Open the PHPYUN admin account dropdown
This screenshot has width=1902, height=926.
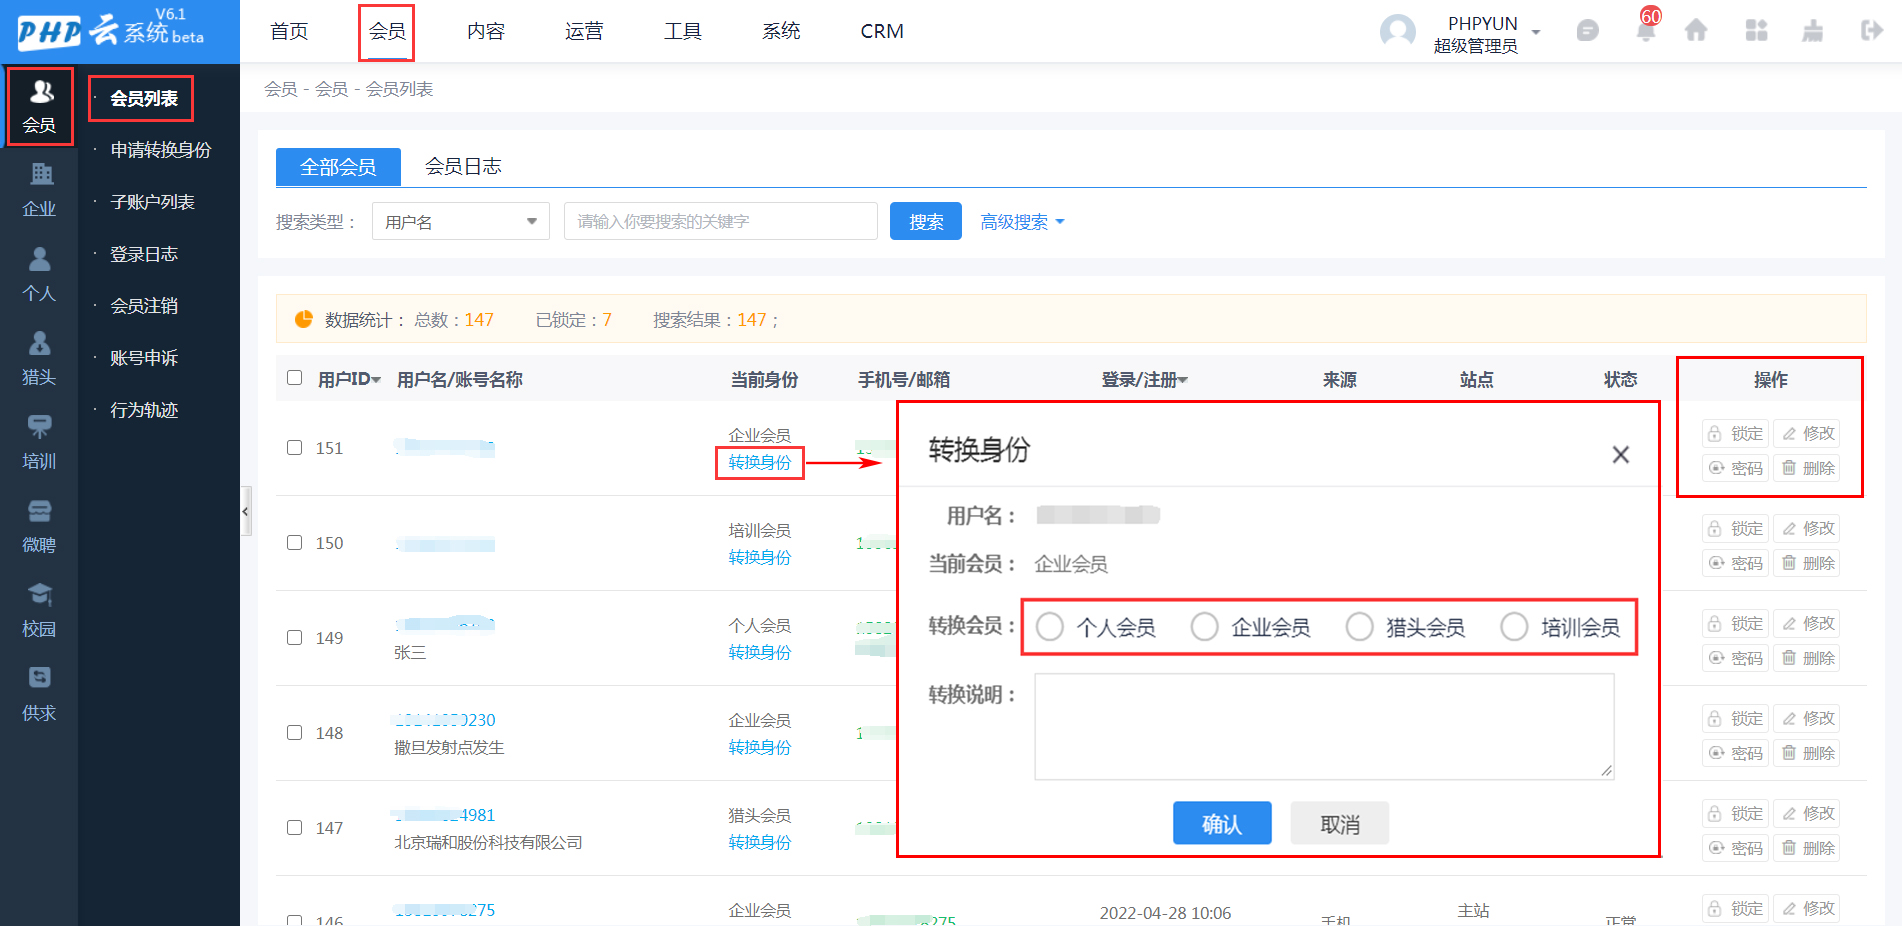pyautogui.click(x=1488, y=33)
